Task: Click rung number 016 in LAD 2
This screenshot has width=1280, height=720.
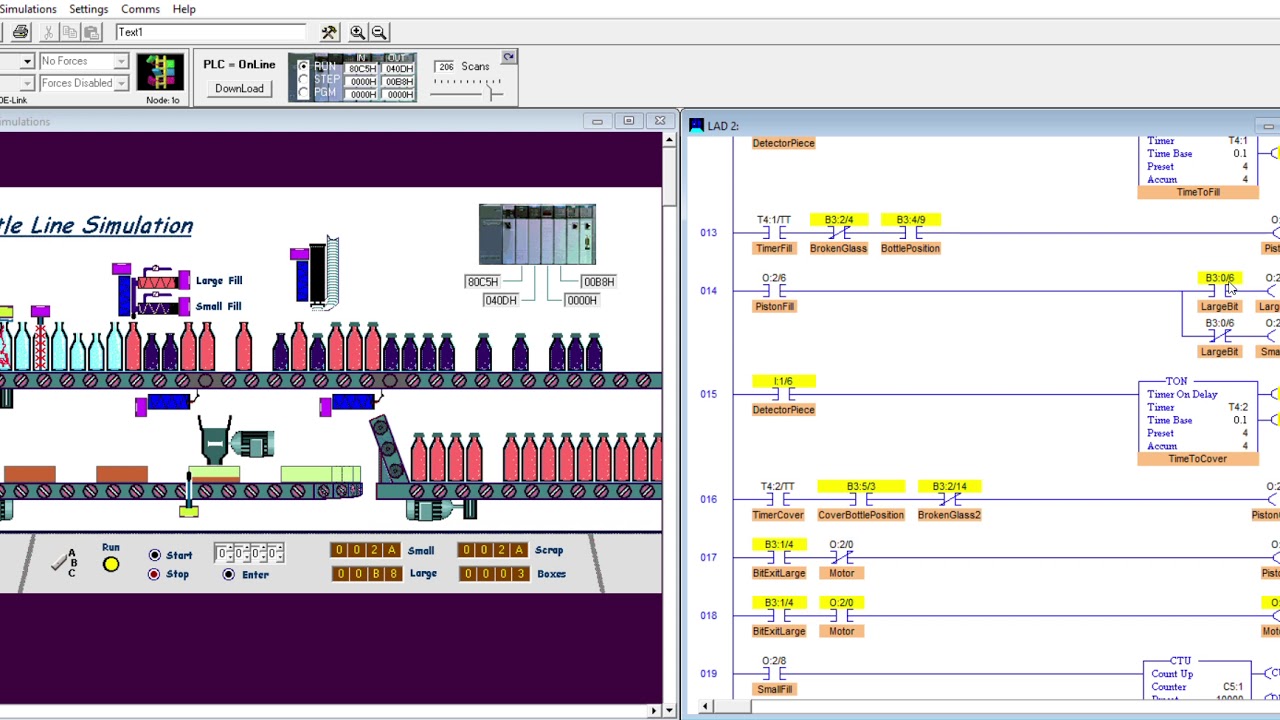Action: point(708,499)
